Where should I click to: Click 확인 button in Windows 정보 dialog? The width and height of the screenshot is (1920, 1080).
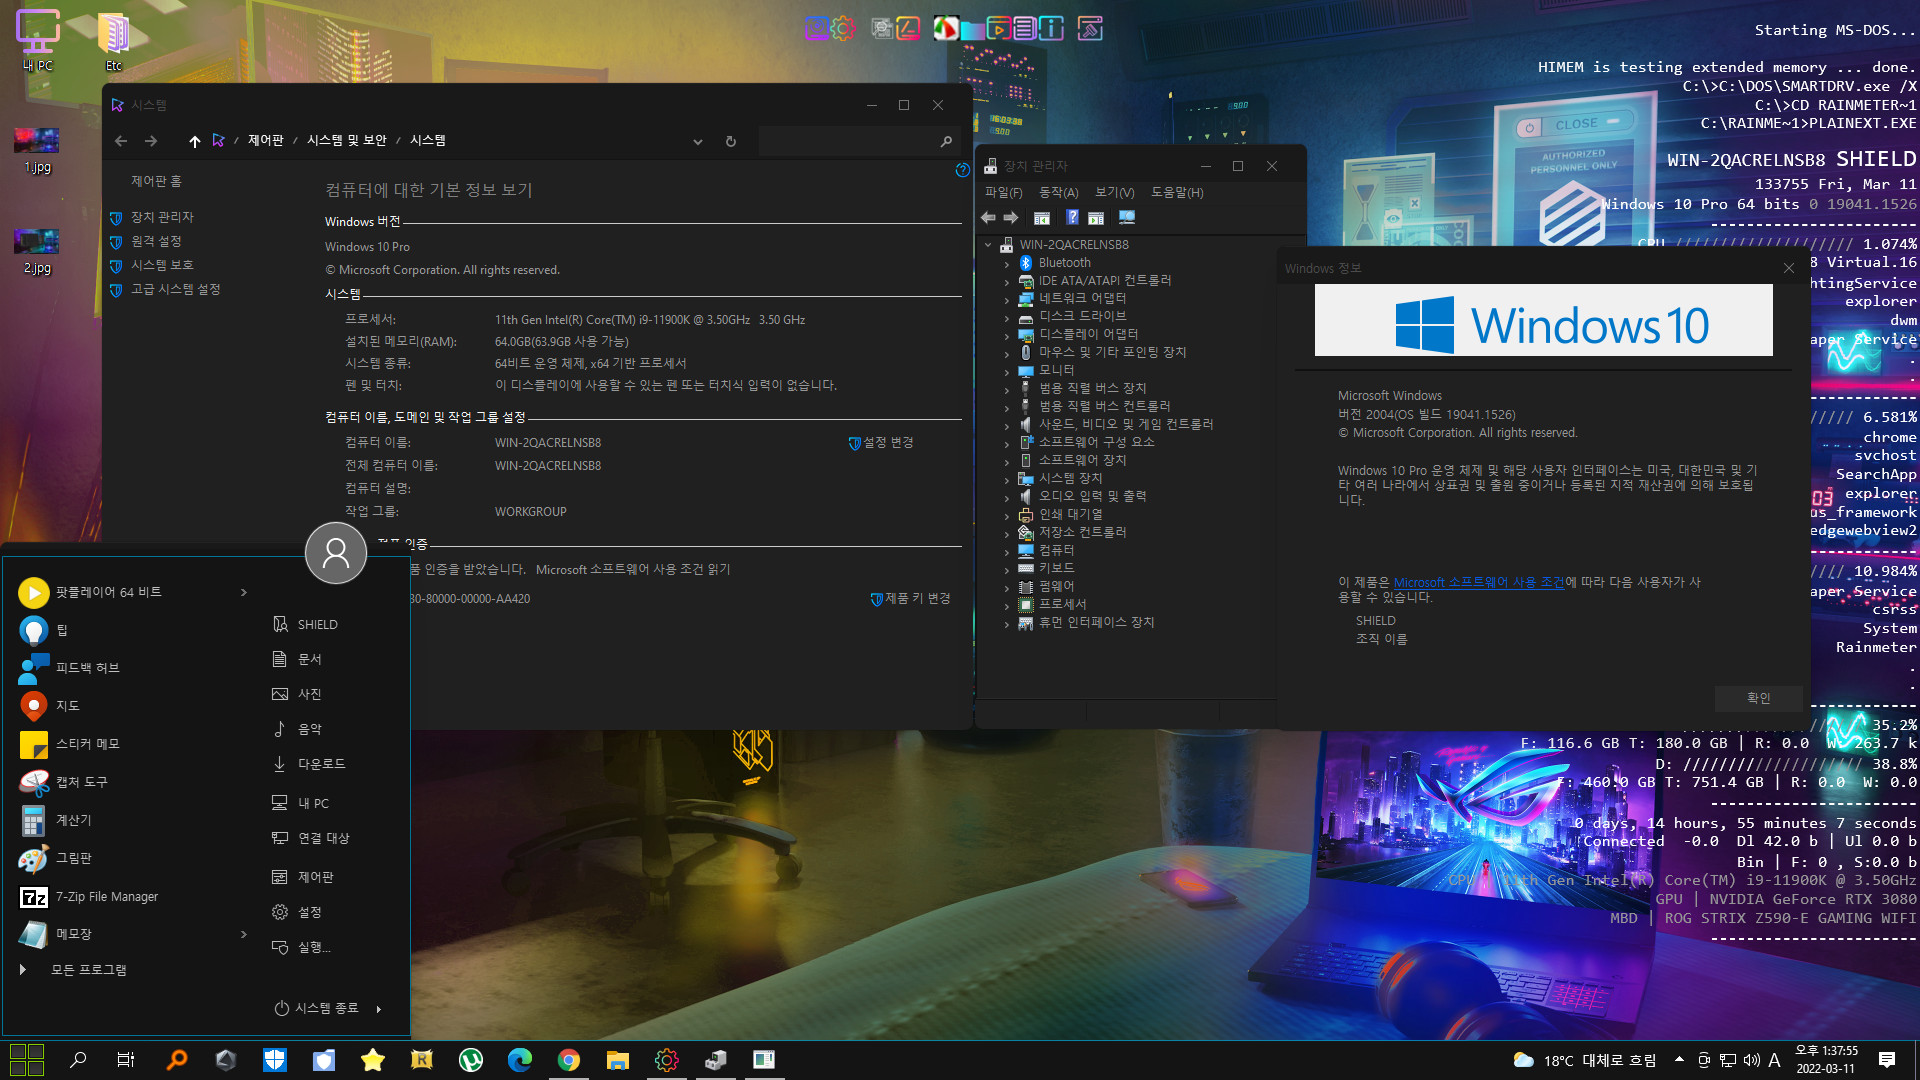point(1759,698)
